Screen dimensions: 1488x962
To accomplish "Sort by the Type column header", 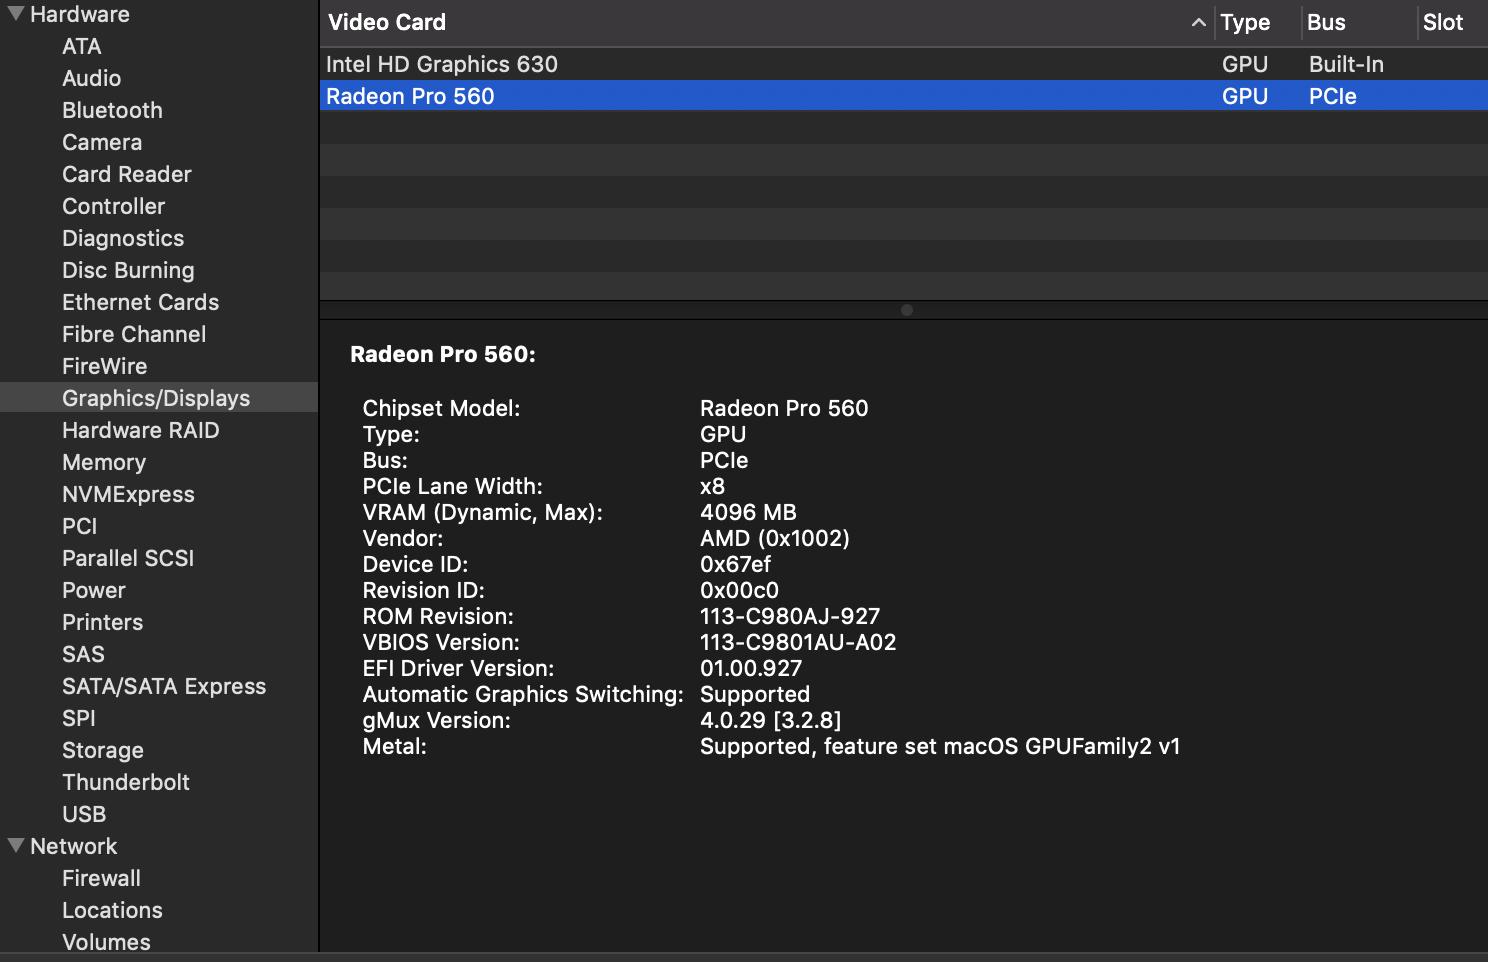I will [1245, 22].
